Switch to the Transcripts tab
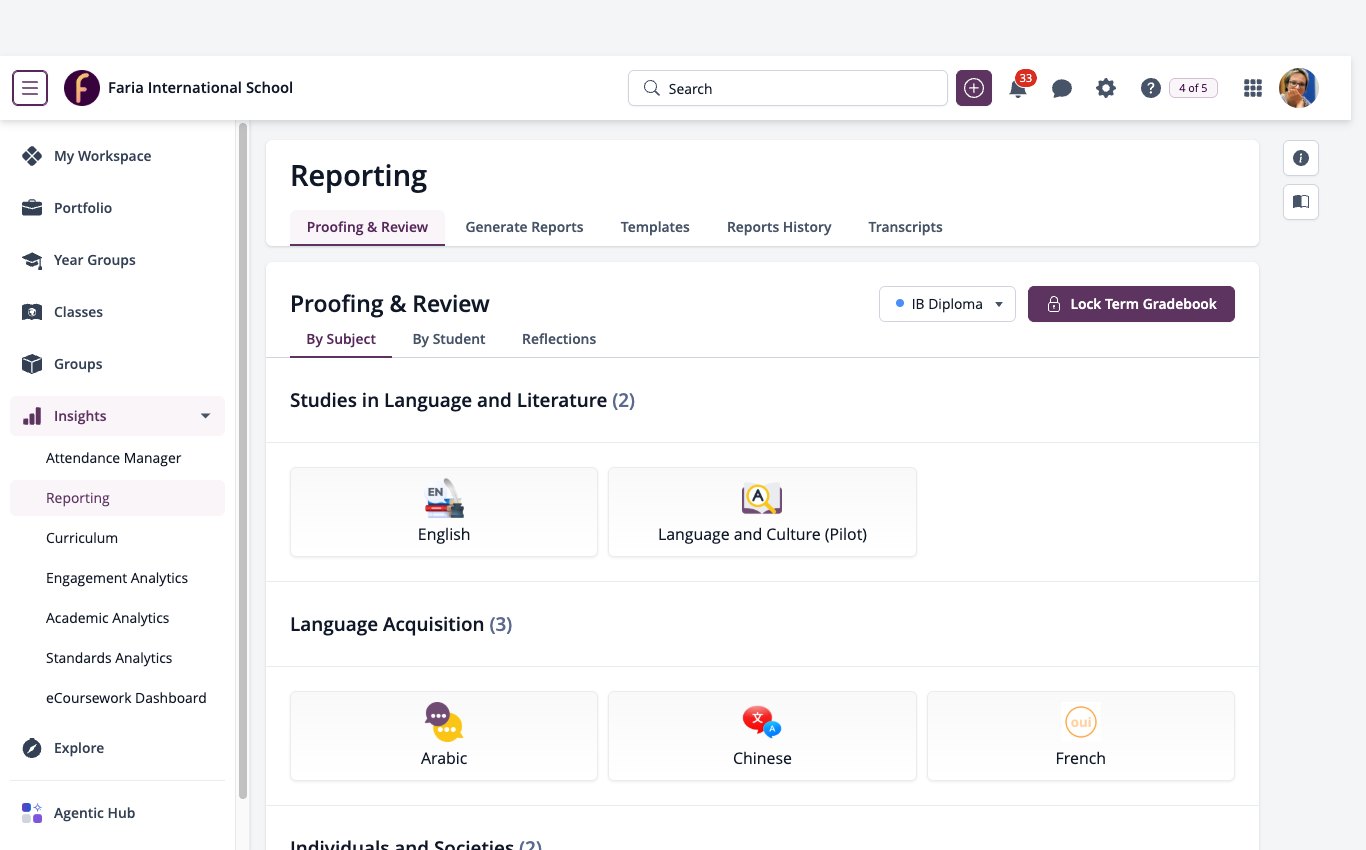 [x=905, y=227]
